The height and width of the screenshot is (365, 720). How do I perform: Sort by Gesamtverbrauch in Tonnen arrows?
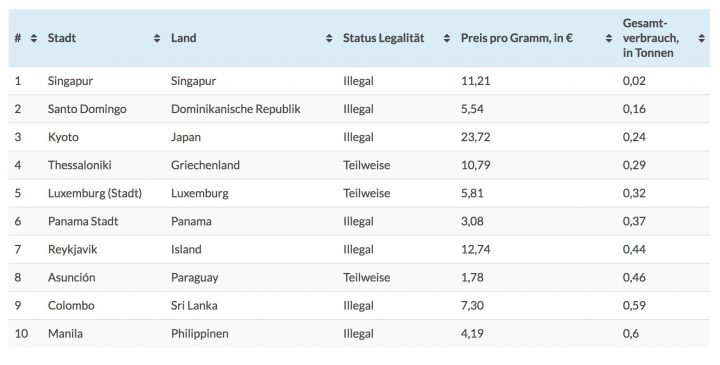click(702, 38)
